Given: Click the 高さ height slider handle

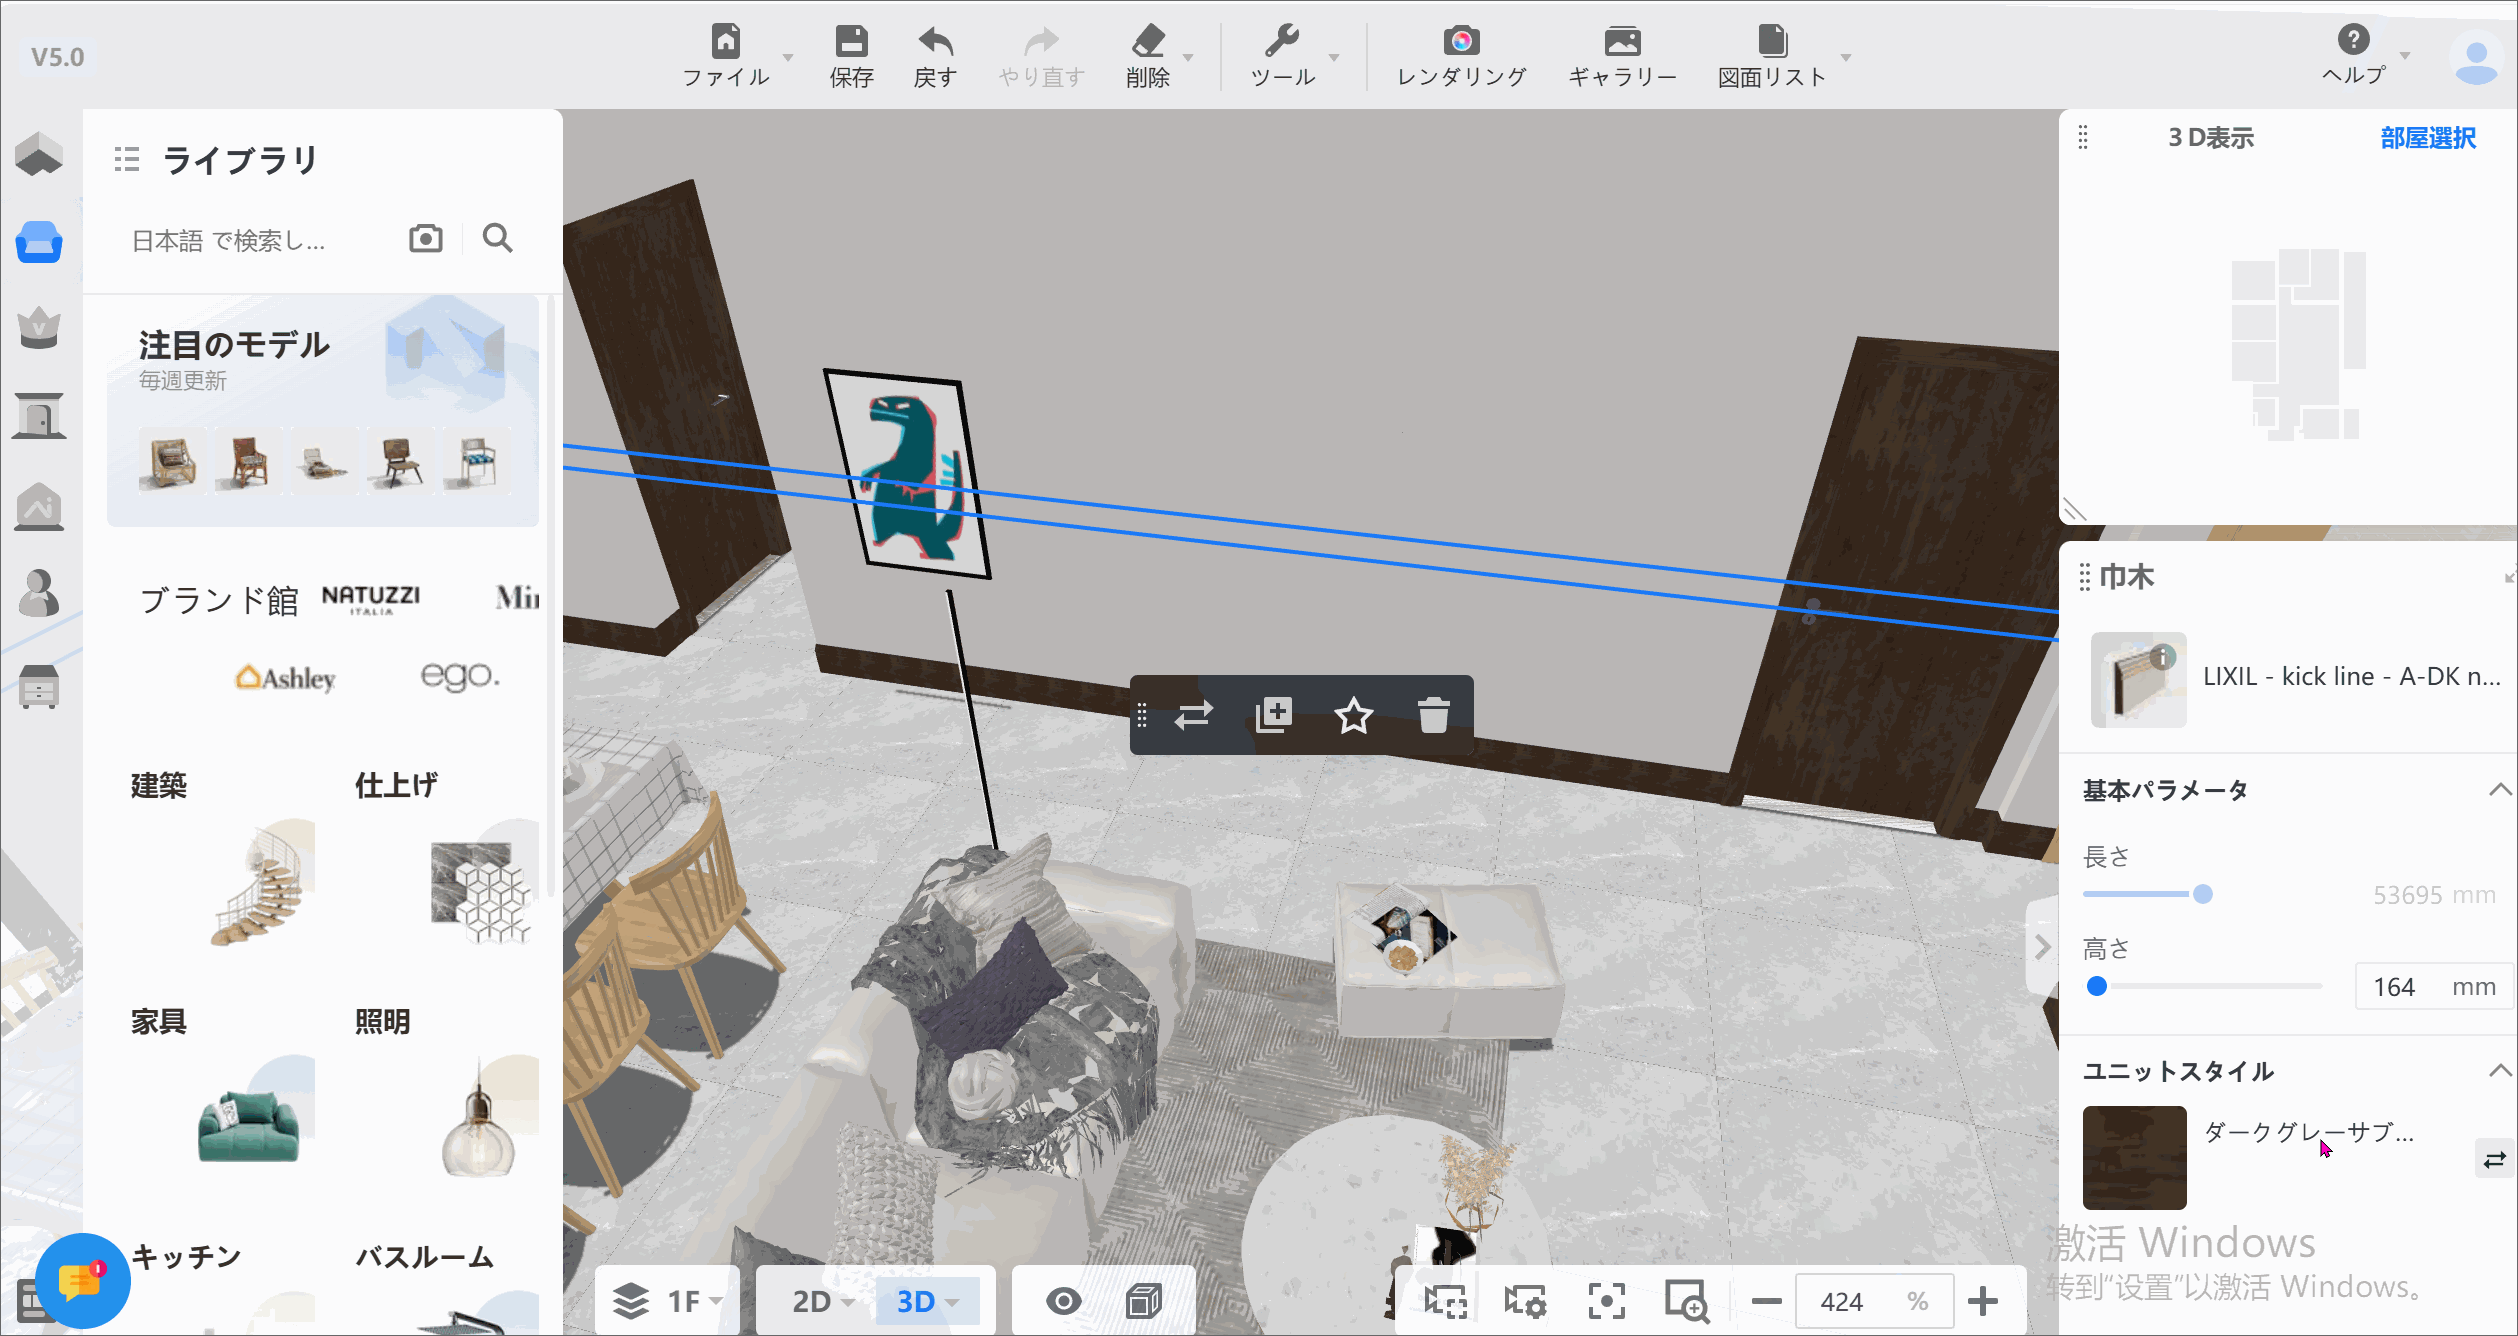Looking at the screenshot, I should 2097,986.
